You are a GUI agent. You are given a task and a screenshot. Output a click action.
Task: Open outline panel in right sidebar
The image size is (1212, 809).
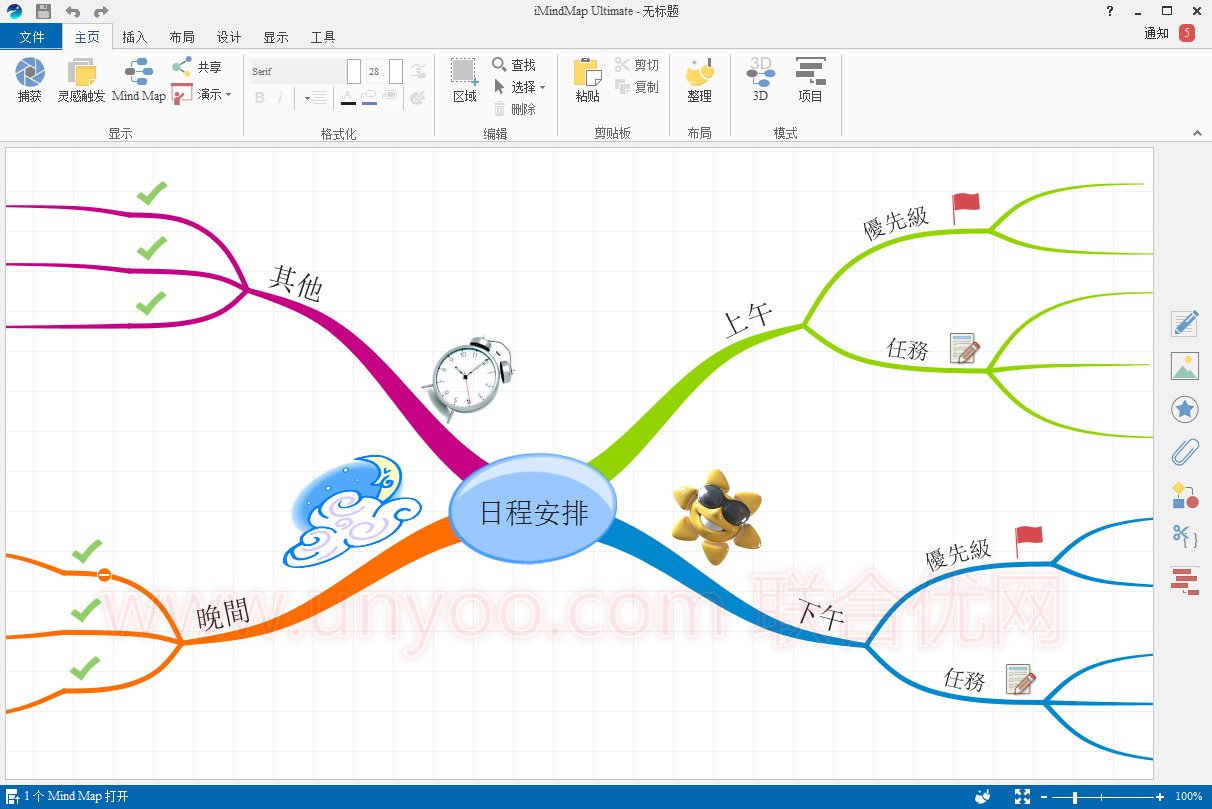(1185, 580)
